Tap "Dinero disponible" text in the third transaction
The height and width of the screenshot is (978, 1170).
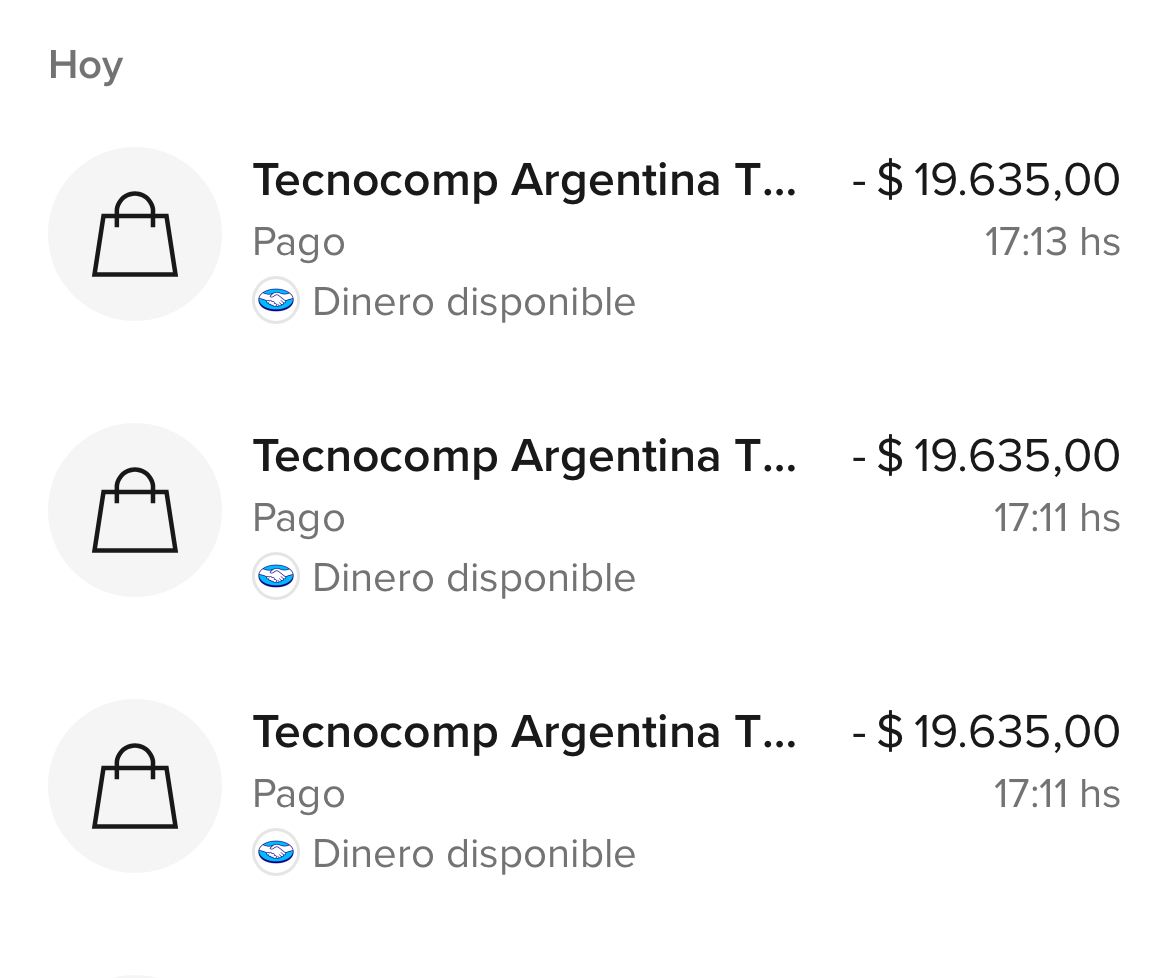(474, 854)
